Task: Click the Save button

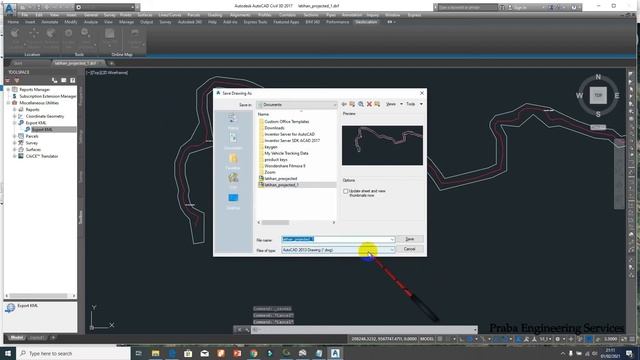Action: pos(410,239)
